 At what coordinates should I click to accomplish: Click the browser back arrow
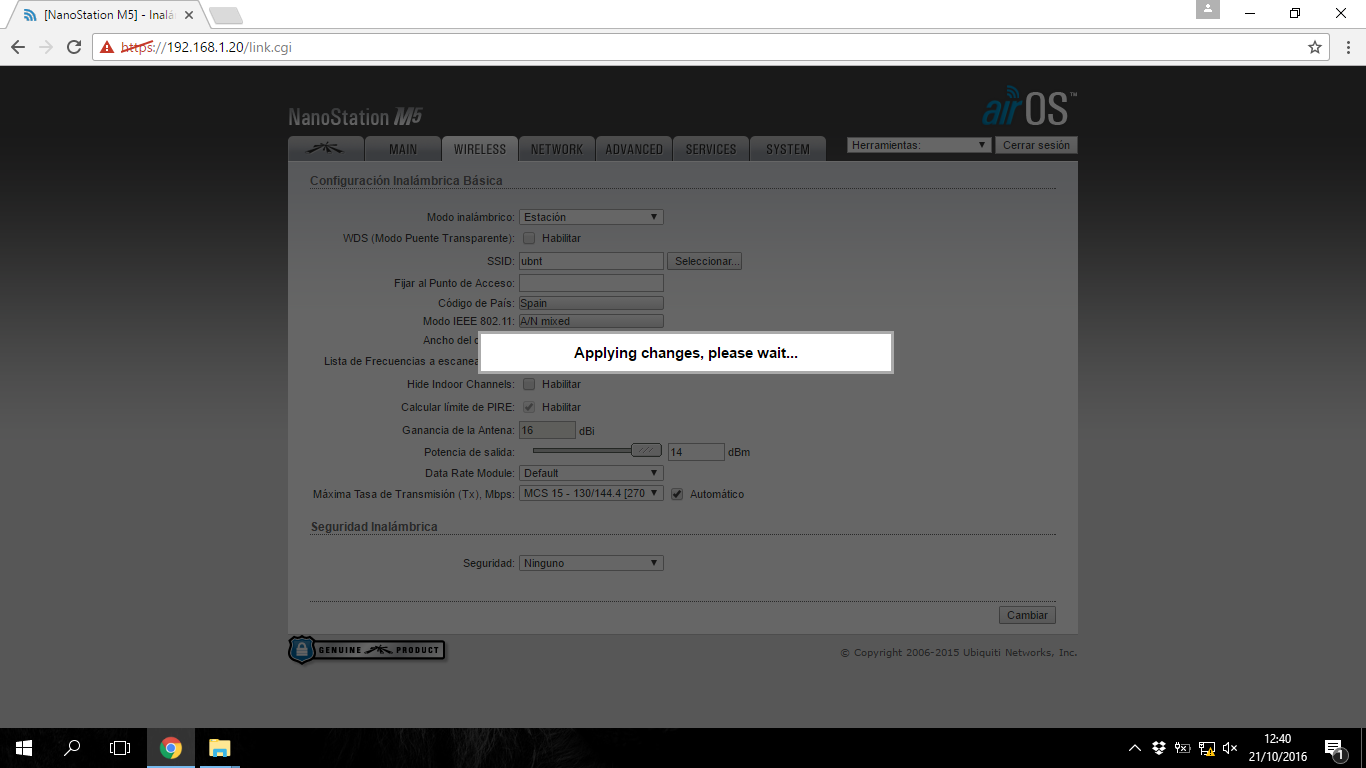18,47
